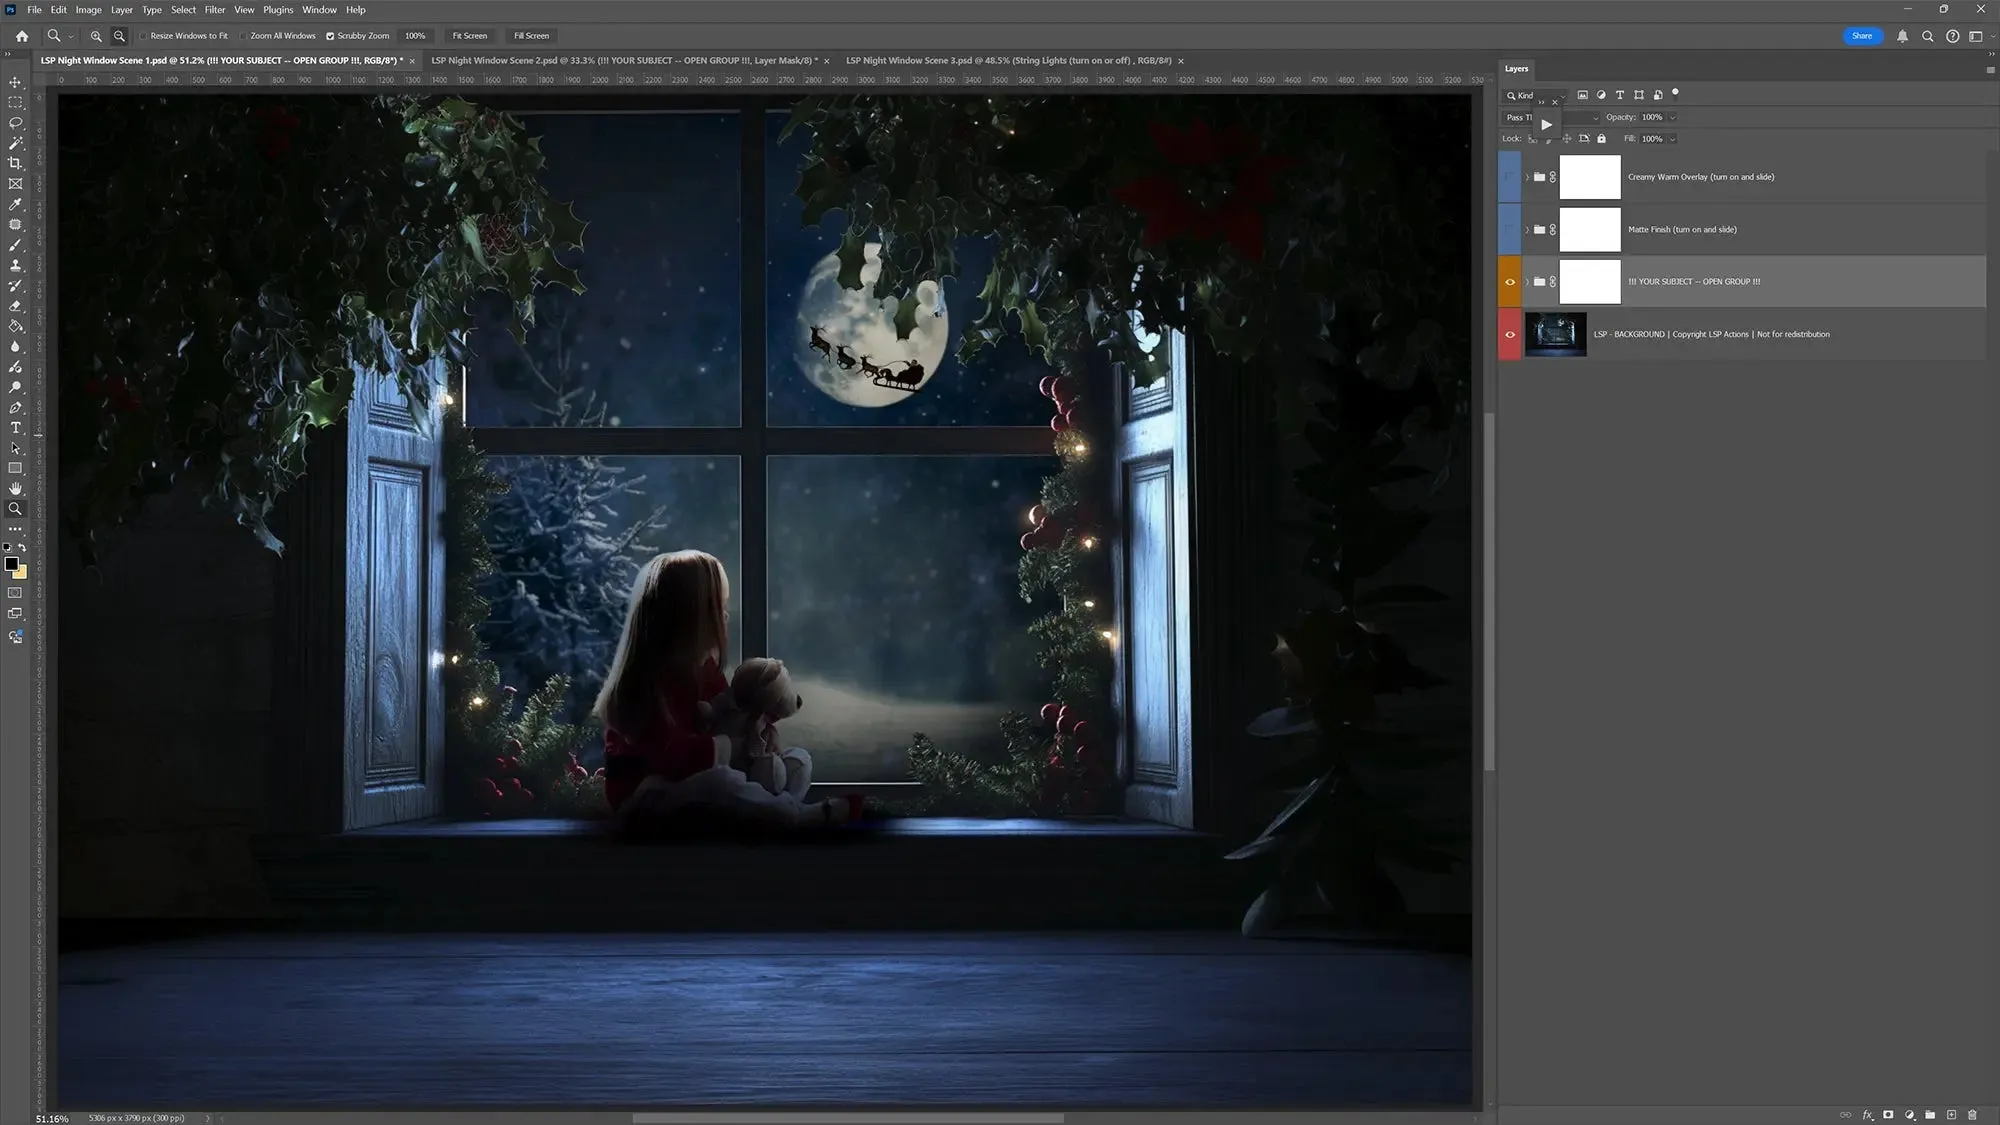Image resolution: width=2000 pixels, height=1125 pixels.
Task: Select the Lasso tool
Action: pos(15,123)
